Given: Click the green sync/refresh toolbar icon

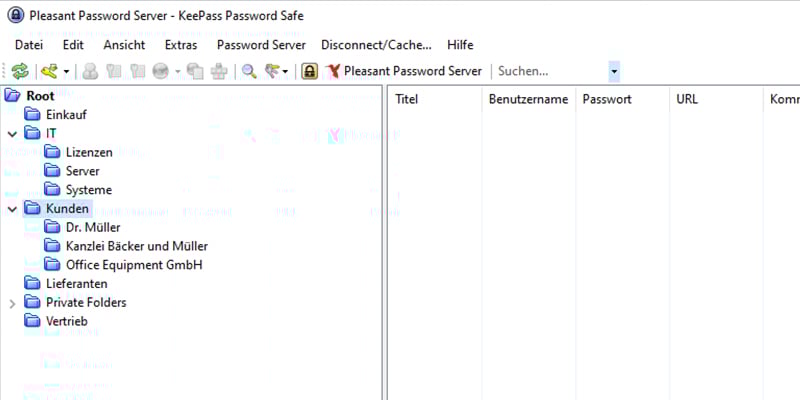Looking at the screenshot, I should coord(20,71).
